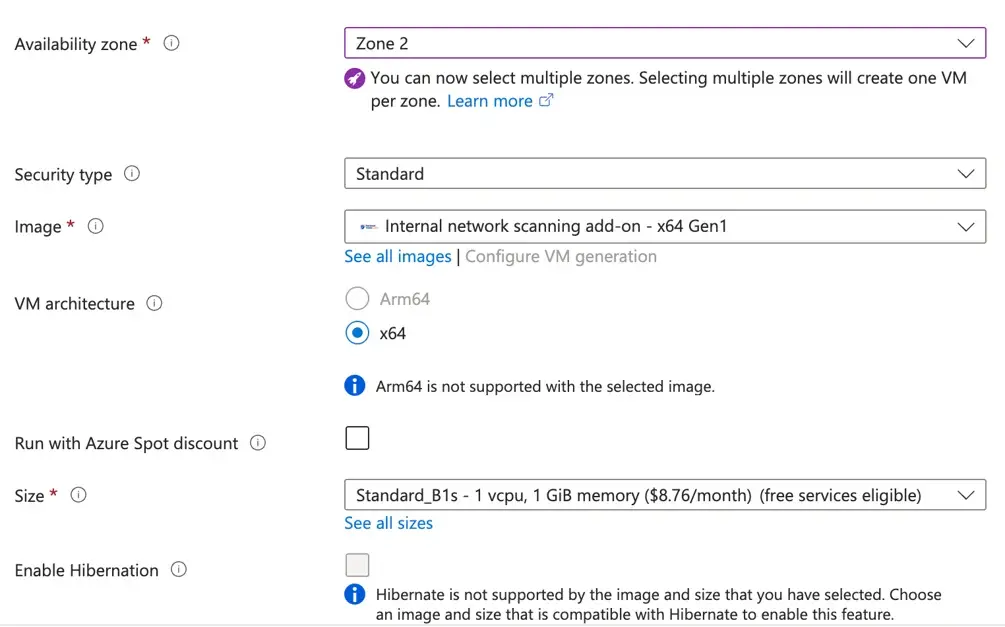Open the Size Standard_B1s dropdown

tap(665, 495)
